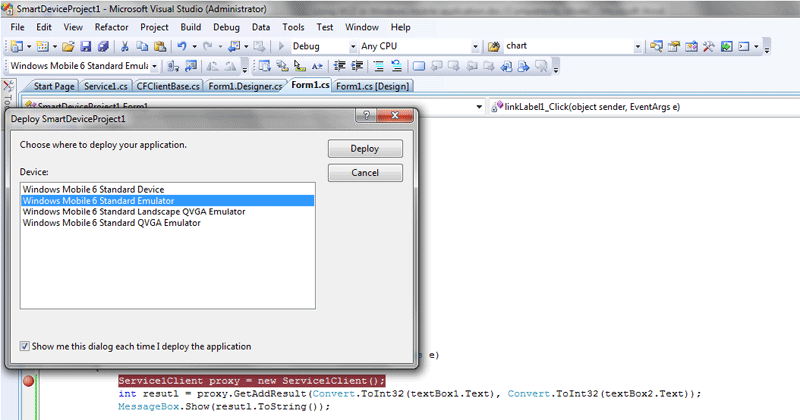Click the Undo arrow icon

tap(182, 46)
